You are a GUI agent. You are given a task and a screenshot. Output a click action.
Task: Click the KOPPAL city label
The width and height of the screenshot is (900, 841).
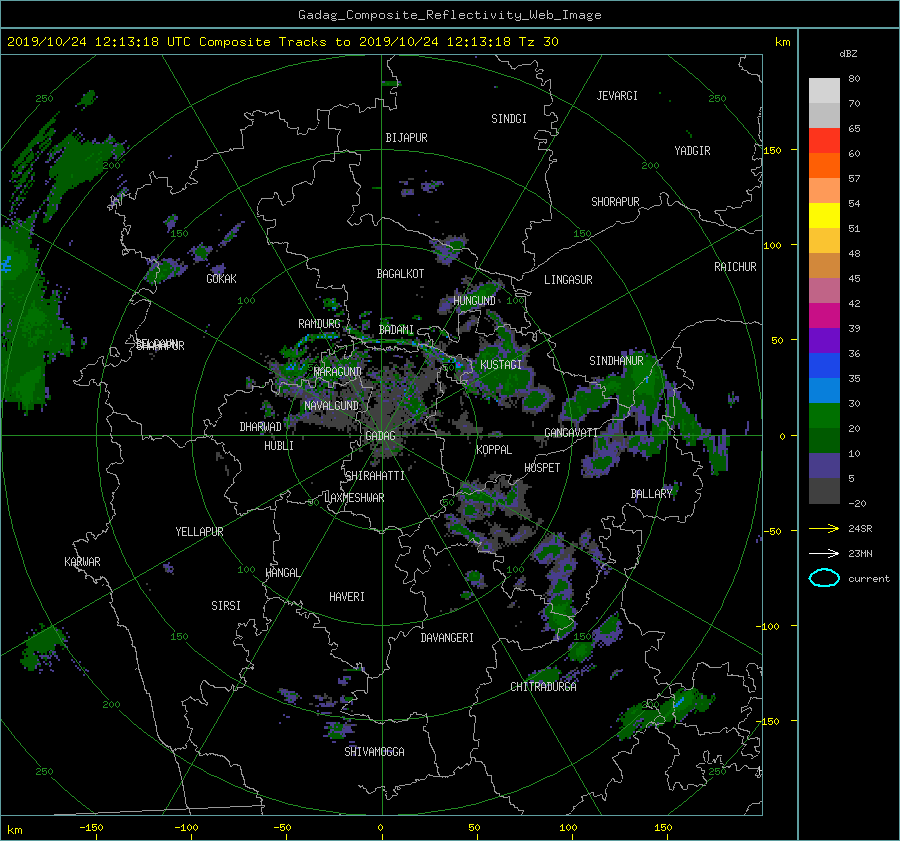(x=494, y=450)
